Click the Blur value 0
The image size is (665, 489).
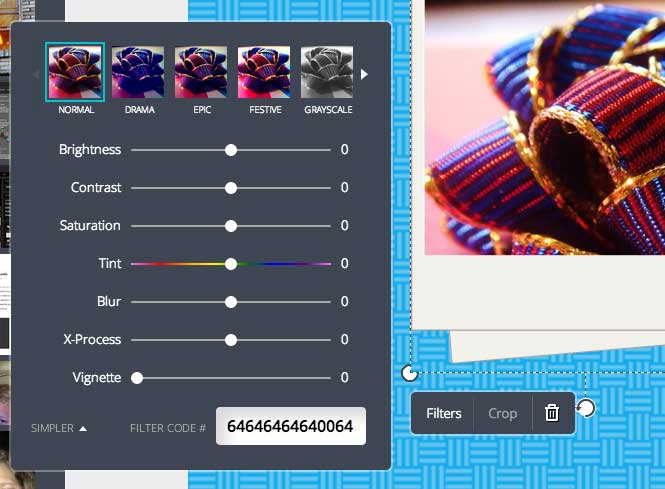tap(344, 301)
